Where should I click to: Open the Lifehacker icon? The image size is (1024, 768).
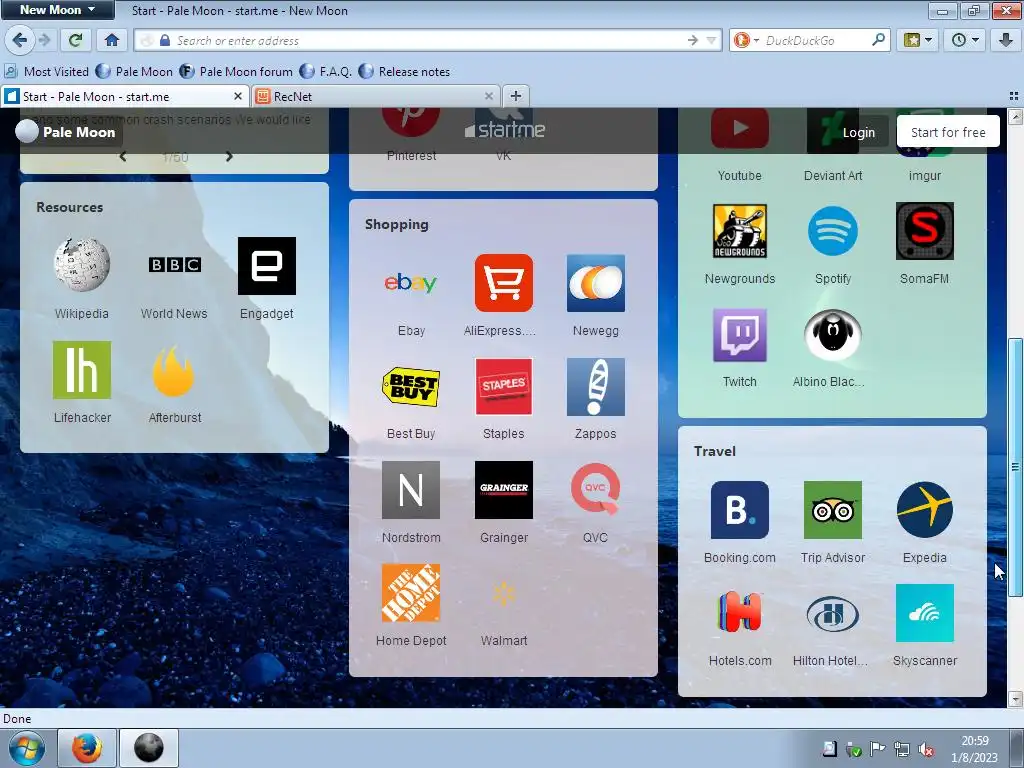82,370
